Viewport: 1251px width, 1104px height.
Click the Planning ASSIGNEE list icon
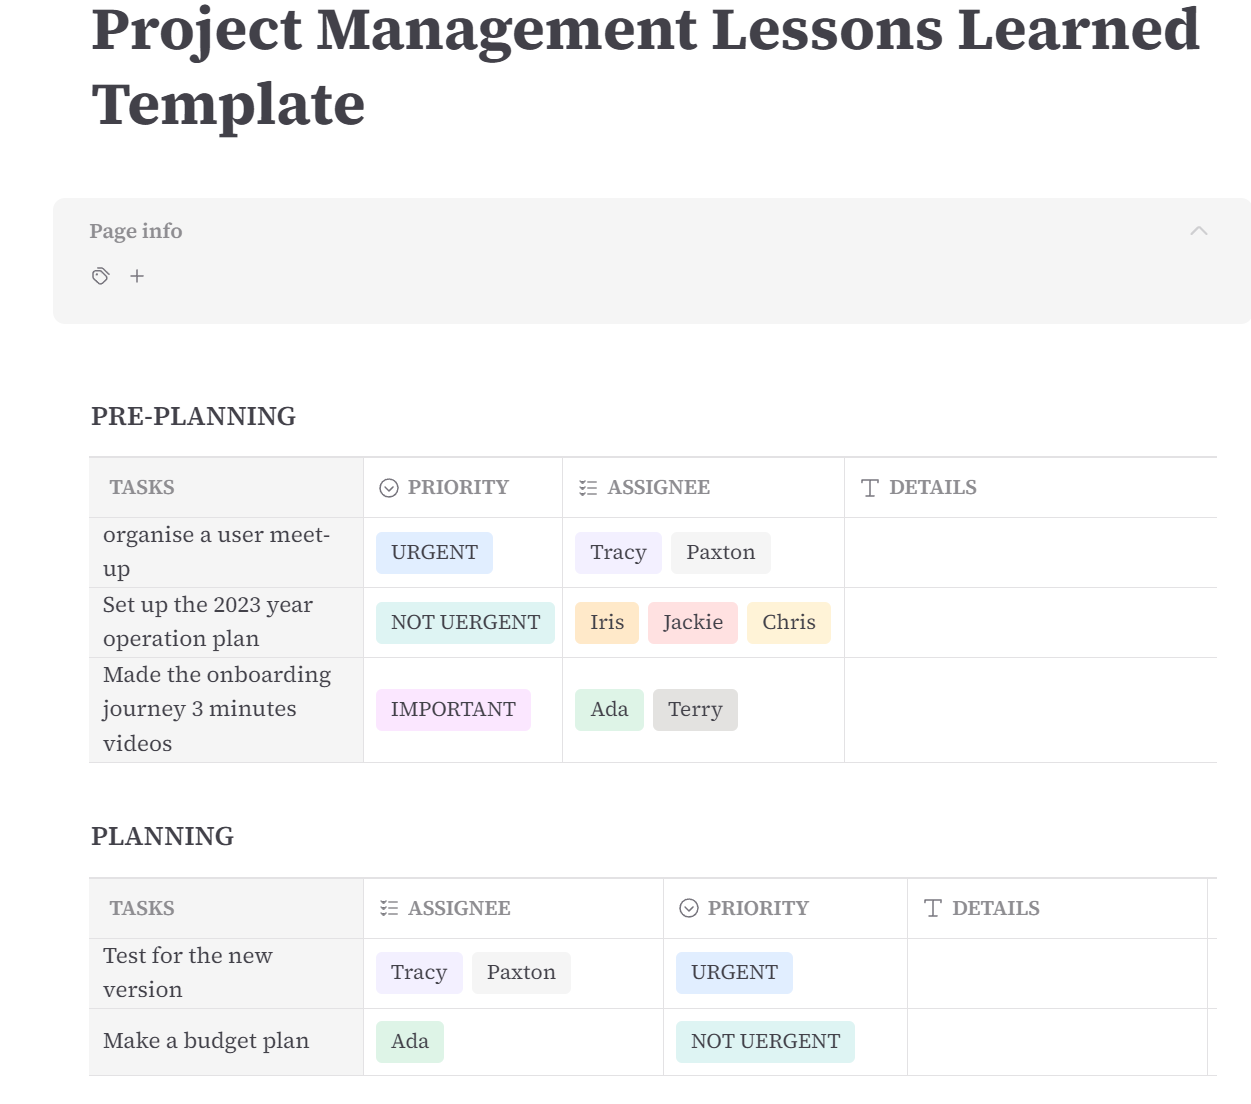tap(389, 908)
